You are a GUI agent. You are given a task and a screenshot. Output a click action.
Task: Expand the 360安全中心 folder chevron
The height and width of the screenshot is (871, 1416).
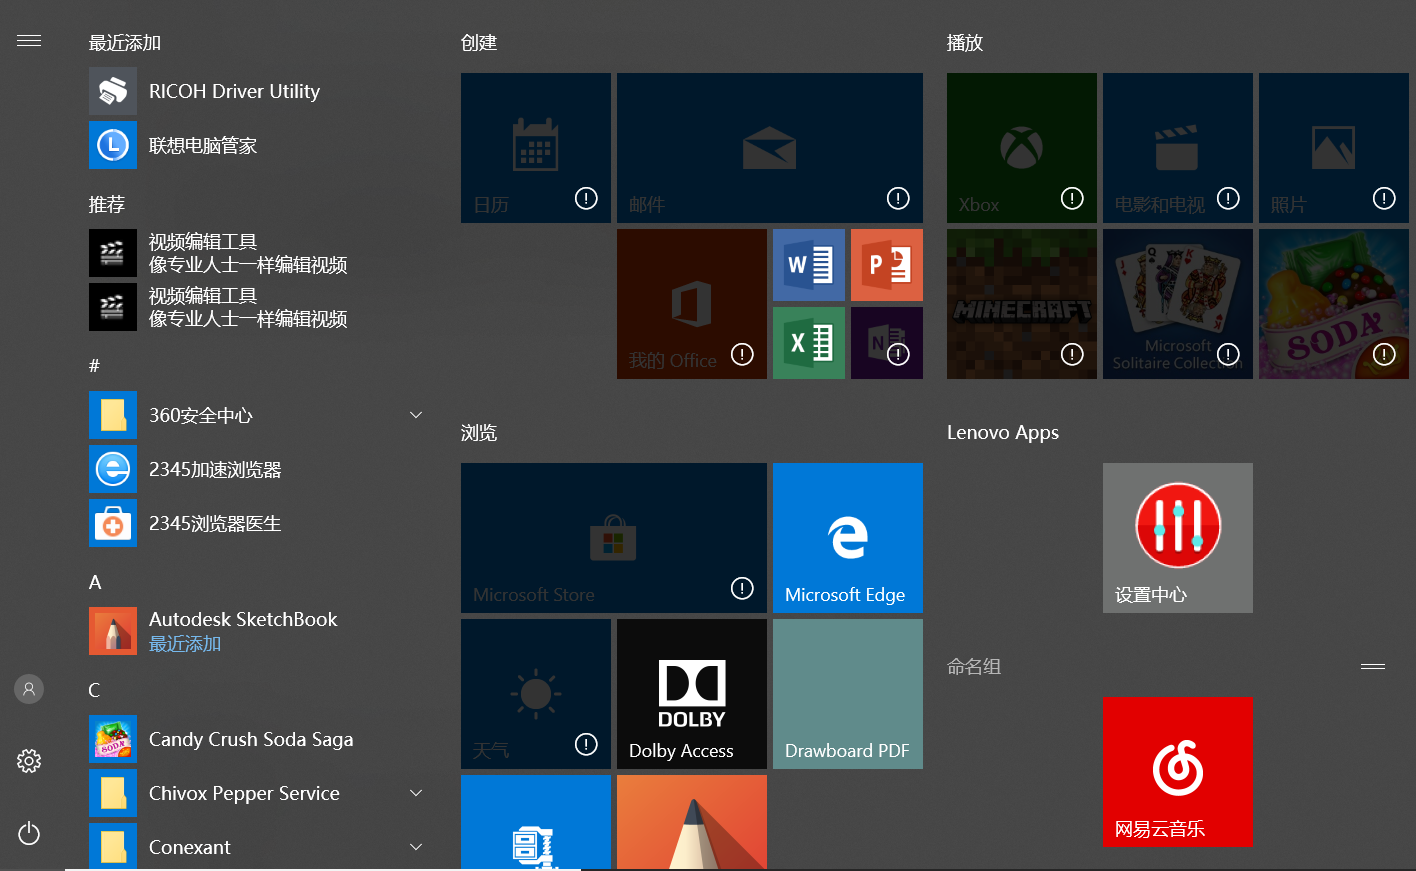click(416, 415)
